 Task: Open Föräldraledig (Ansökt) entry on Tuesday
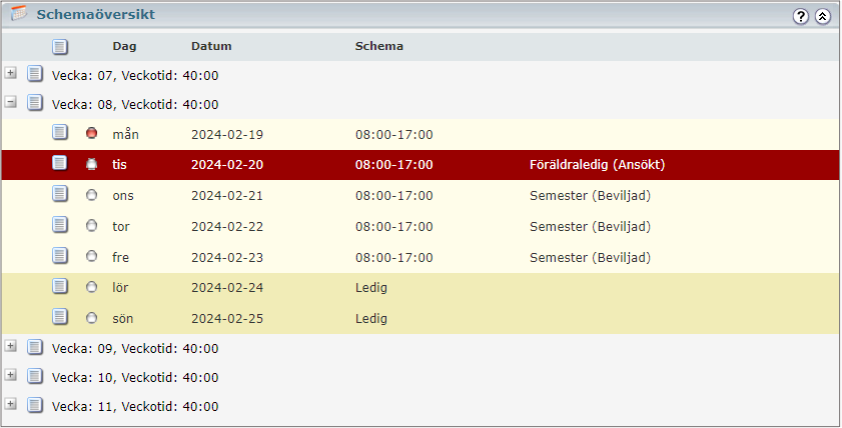pyautogui.click(x=597, y=164)
